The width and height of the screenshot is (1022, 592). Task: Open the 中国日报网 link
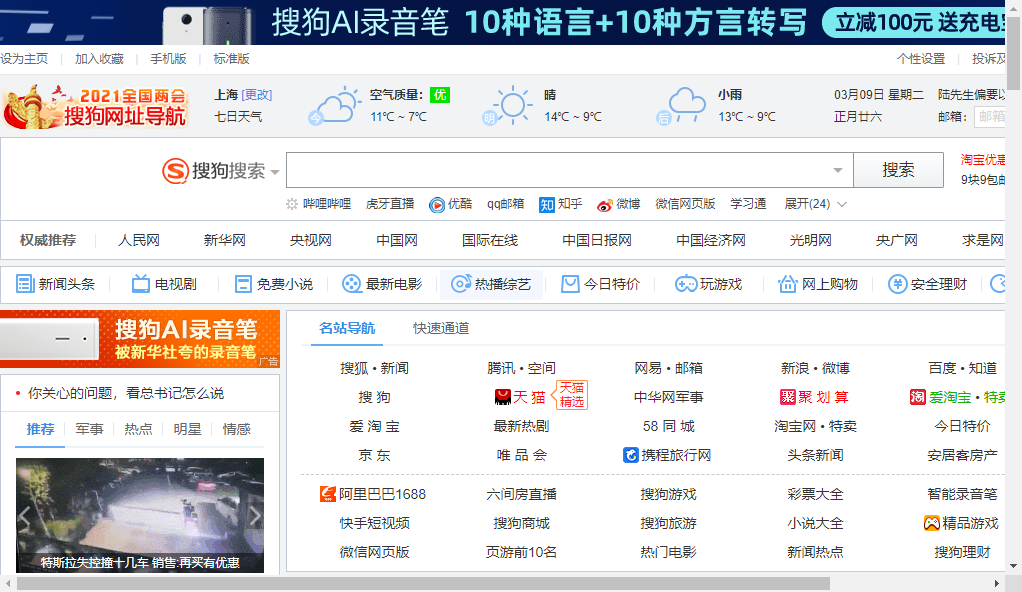coord(597,240)
